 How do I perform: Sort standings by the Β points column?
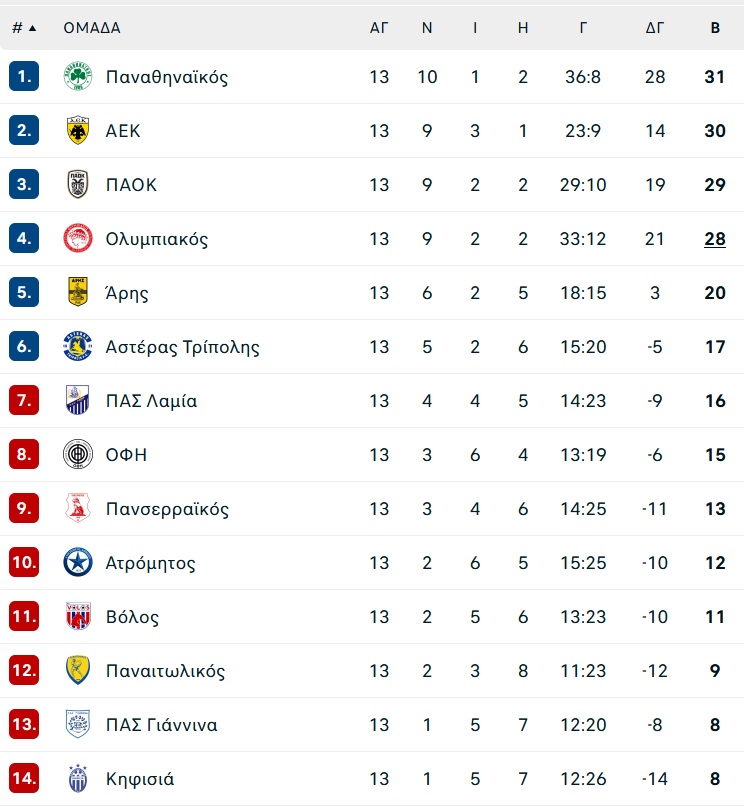(x=715, y=28)
